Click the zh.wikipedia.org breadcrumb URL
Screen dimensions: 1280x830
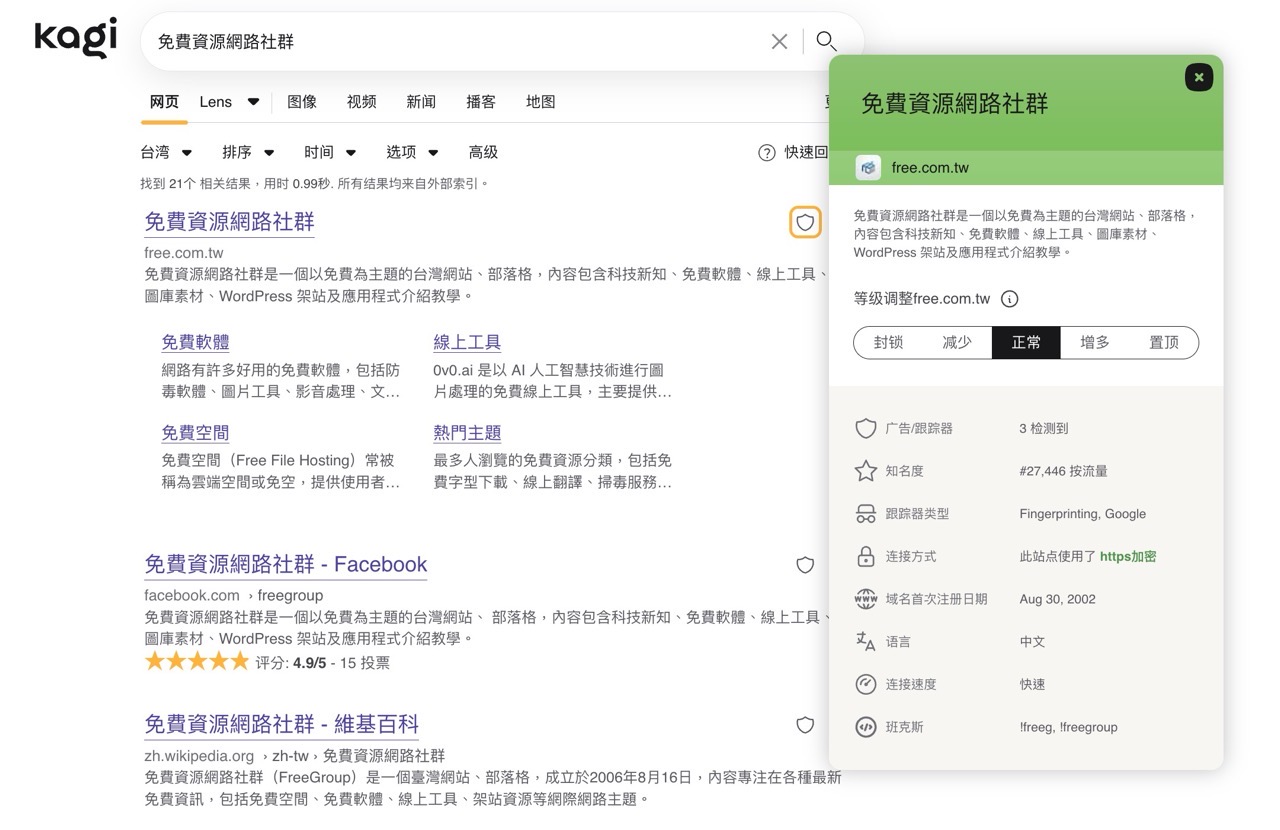[294, 755]
